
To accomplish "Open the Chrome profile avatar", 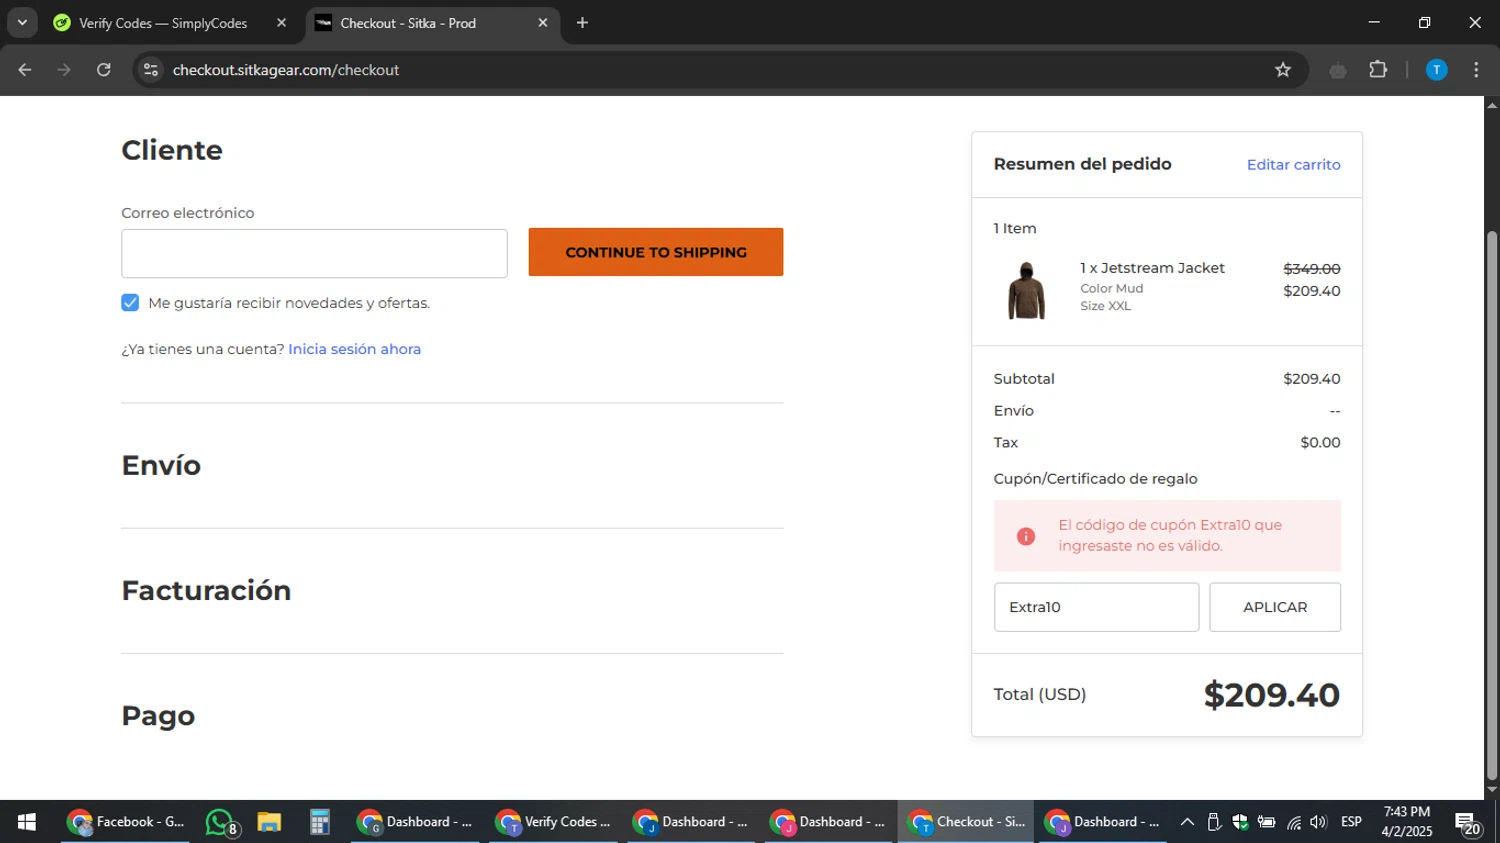I will (x=1436, y=70).
